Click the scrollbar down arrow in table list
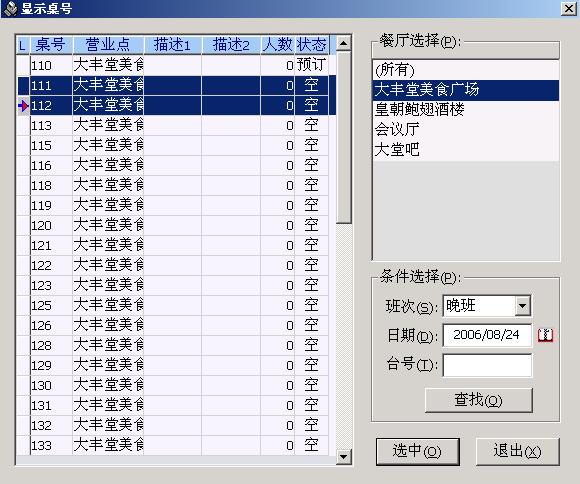Image resolution: width=580 pixels, height=484 pixels. point(344,456)
